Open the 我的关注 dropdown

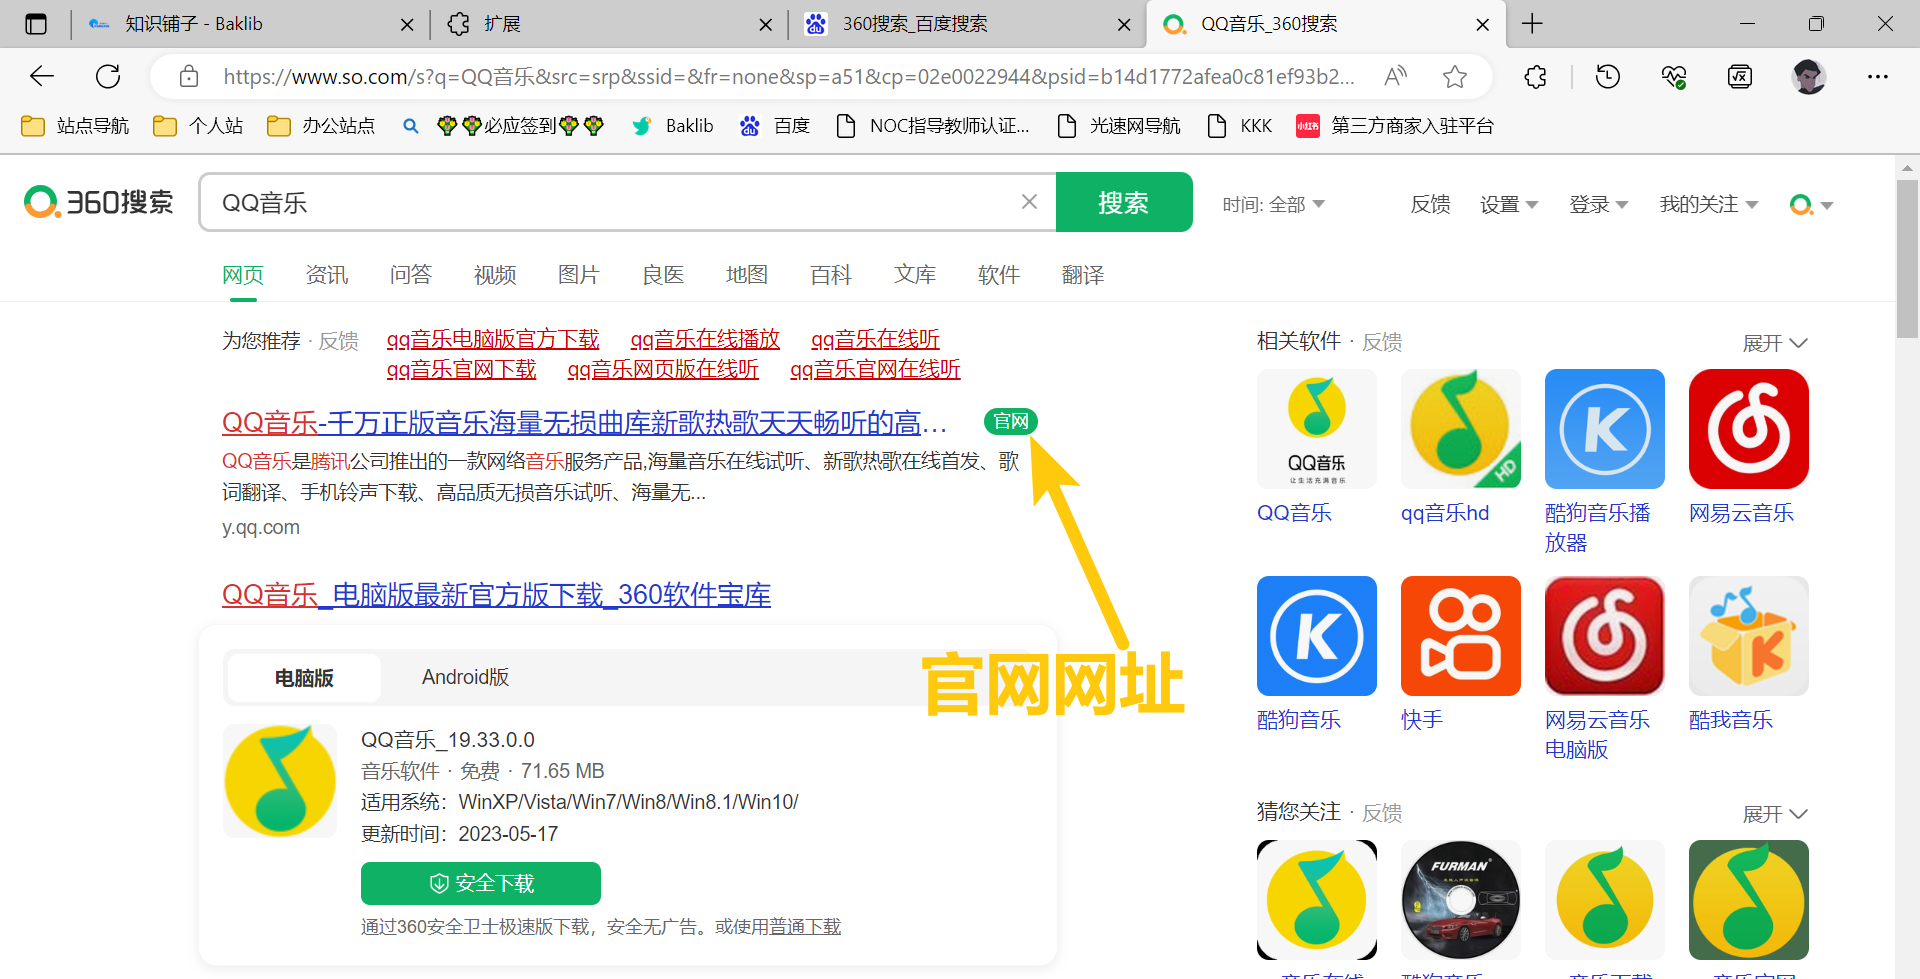tap(1708, 204)
